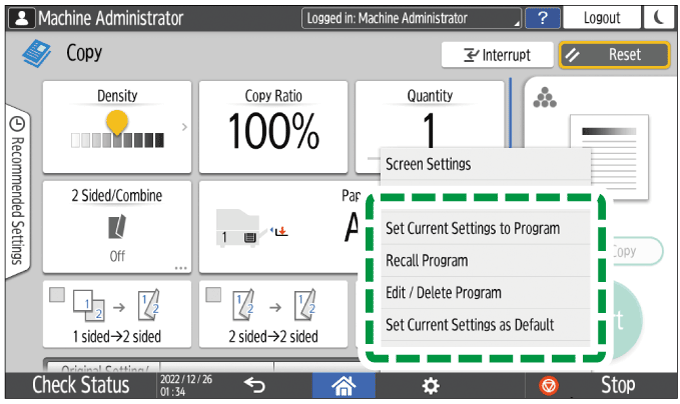The width and height of the screenshot is (680, 404).
Task: Adjust the Density slider marker
Action: (117, 124)
